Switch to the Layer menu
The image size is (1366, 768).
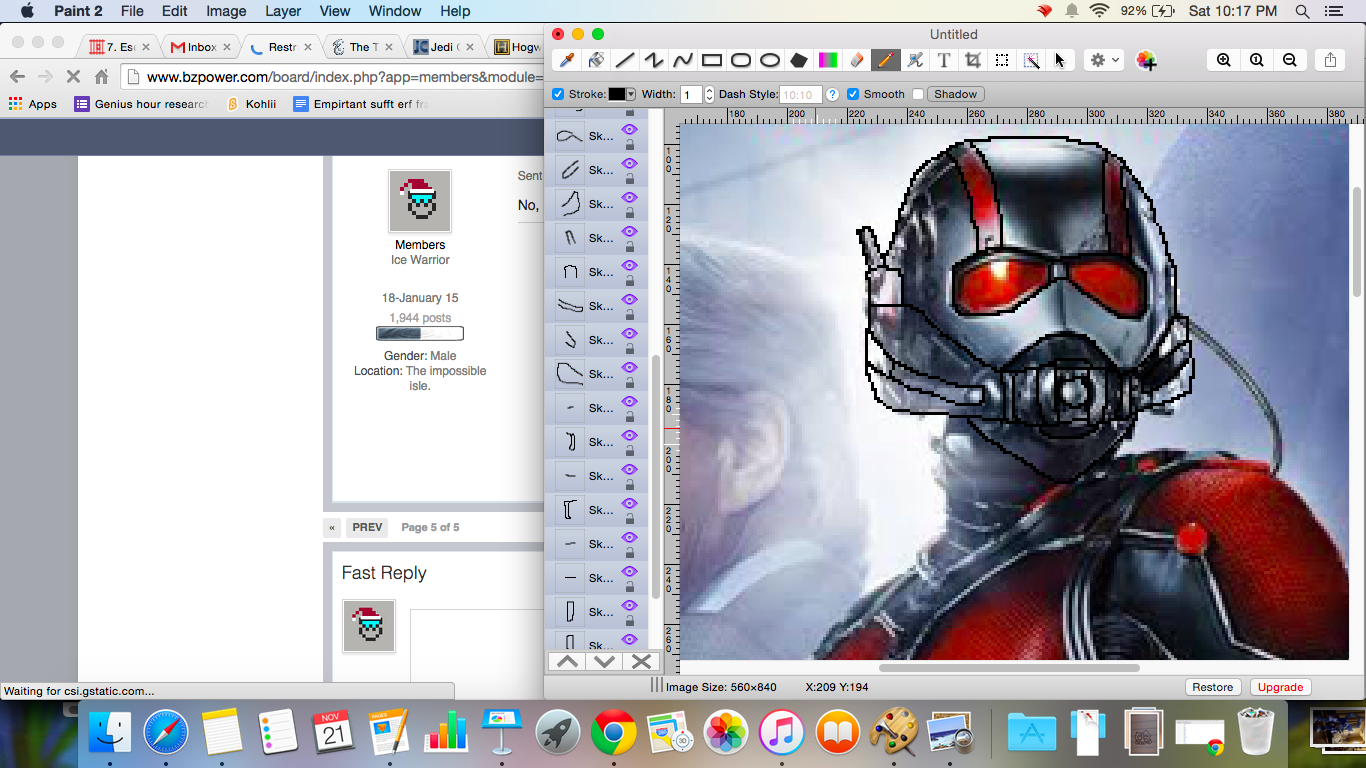point(283,11)
